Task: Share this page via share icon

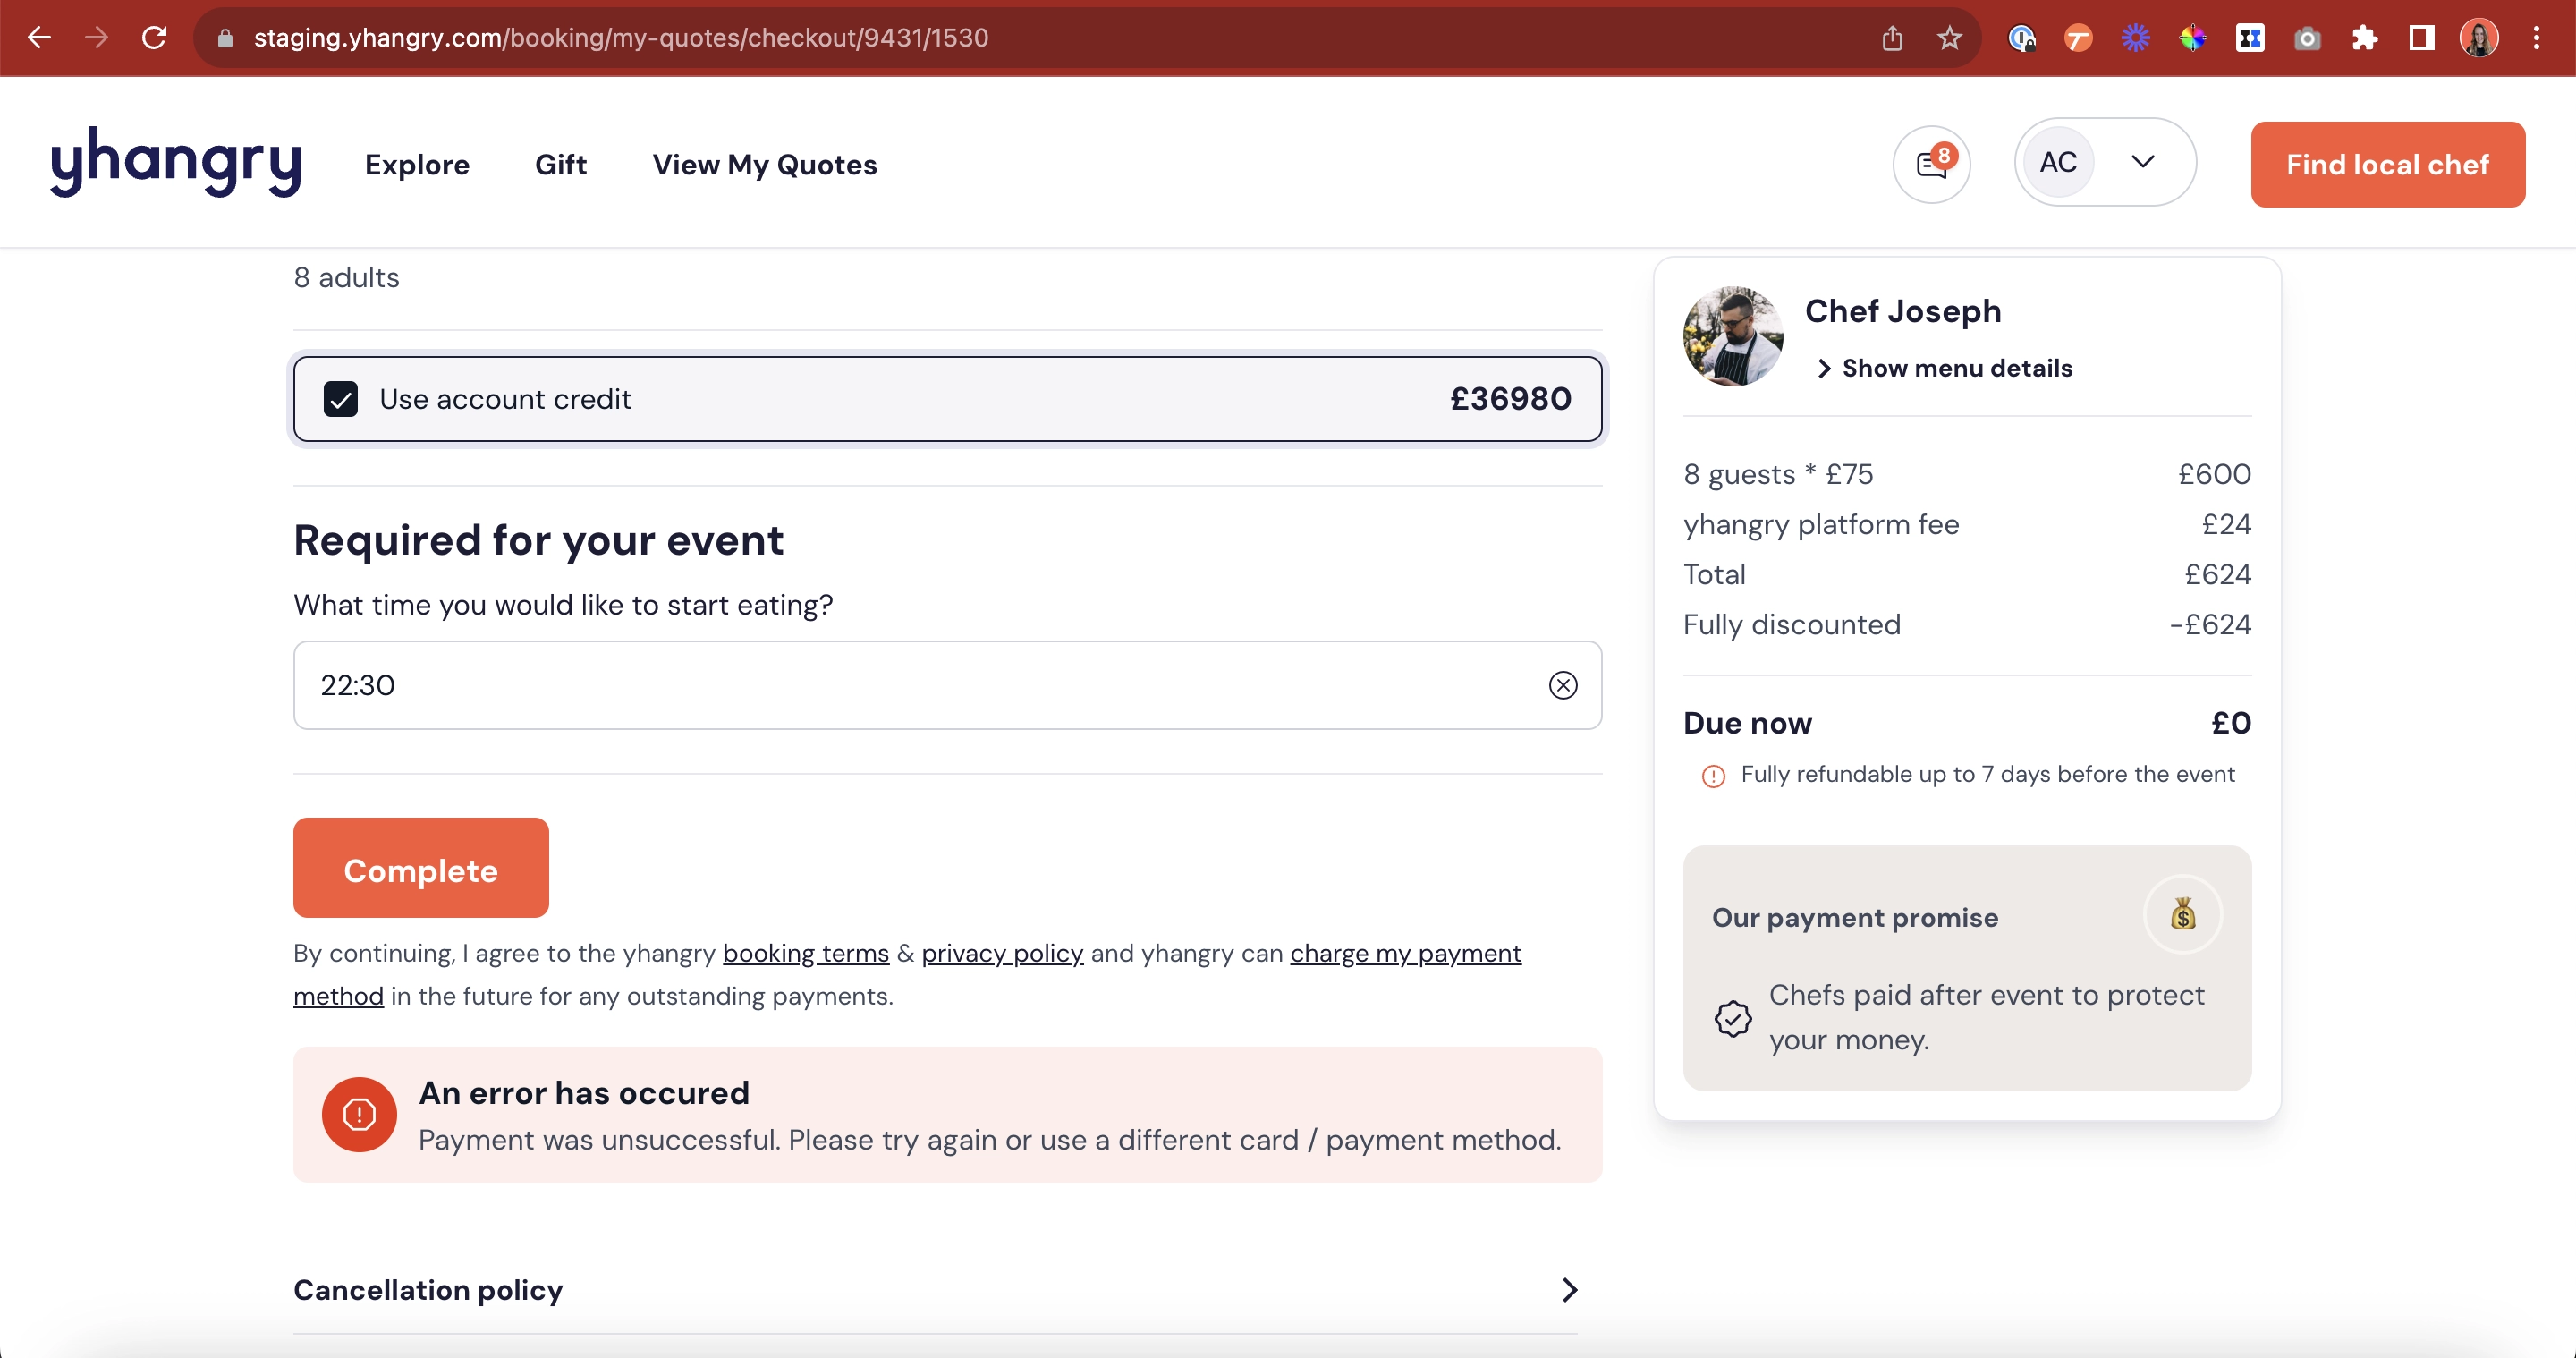Action: 1892,38
